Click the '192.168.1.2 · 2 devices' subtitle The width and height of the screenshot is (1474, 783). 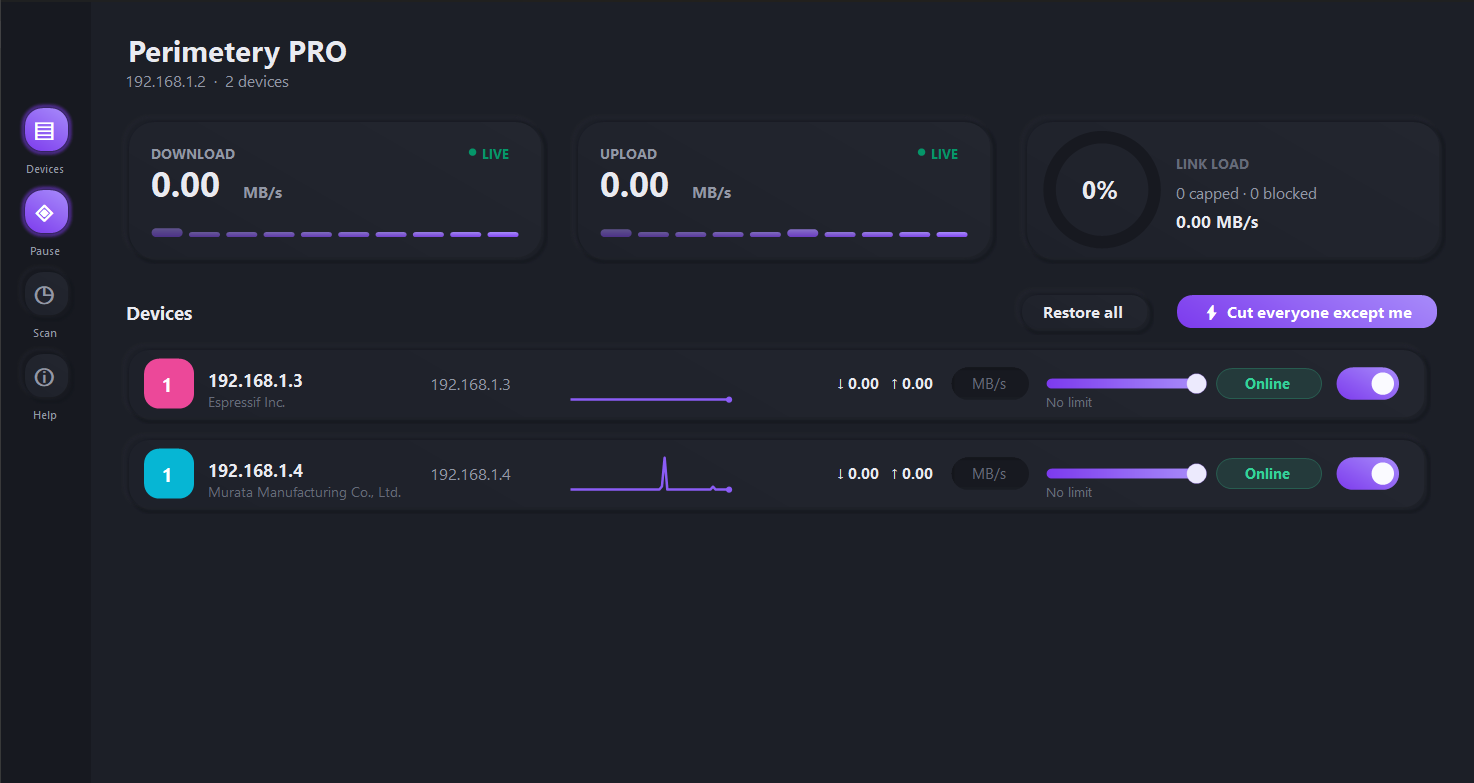pos(207,82)
